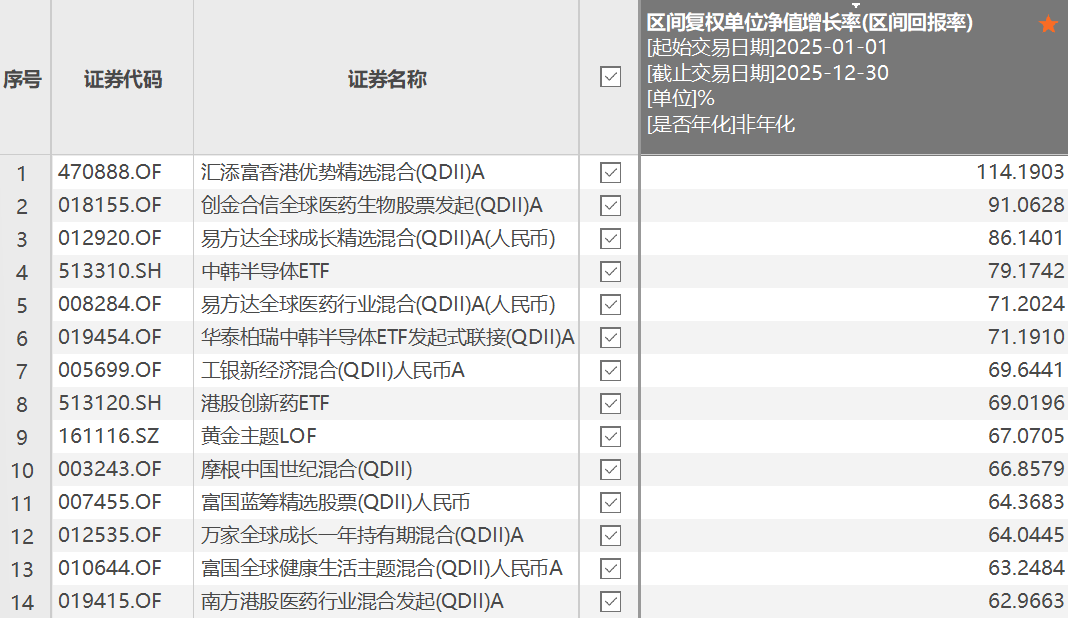Select row number 7 in 序号 column
The image size is (1068, 618).
pos(22,371)
